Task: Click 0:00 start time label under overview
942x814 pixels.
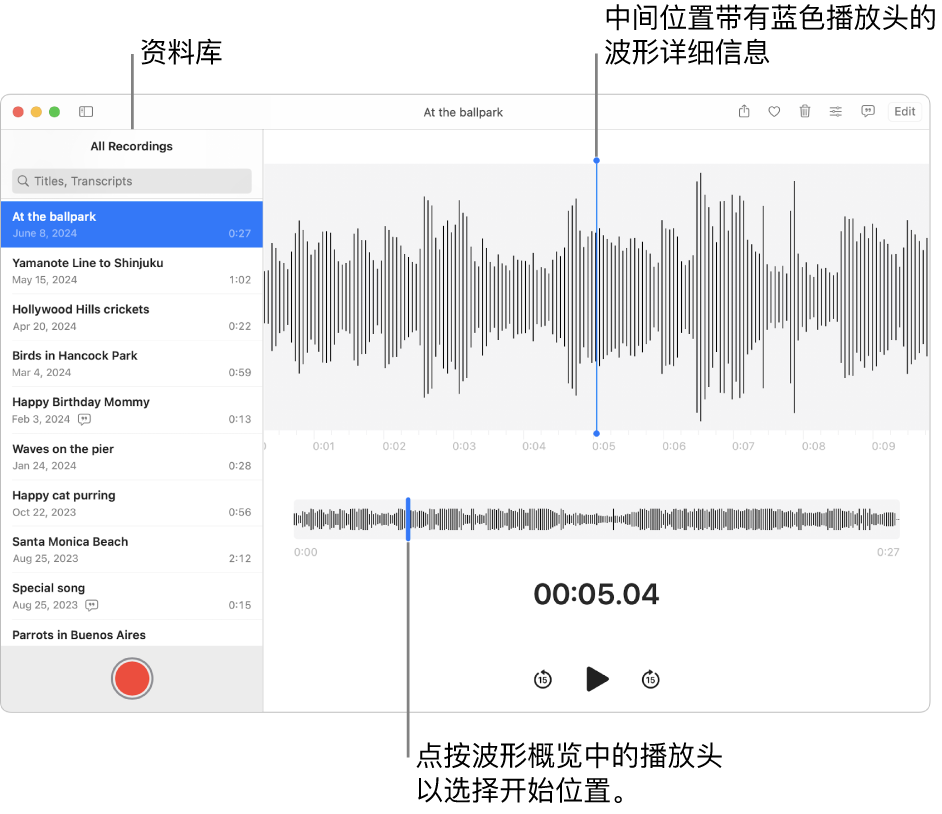Action: tap(305, 552)
